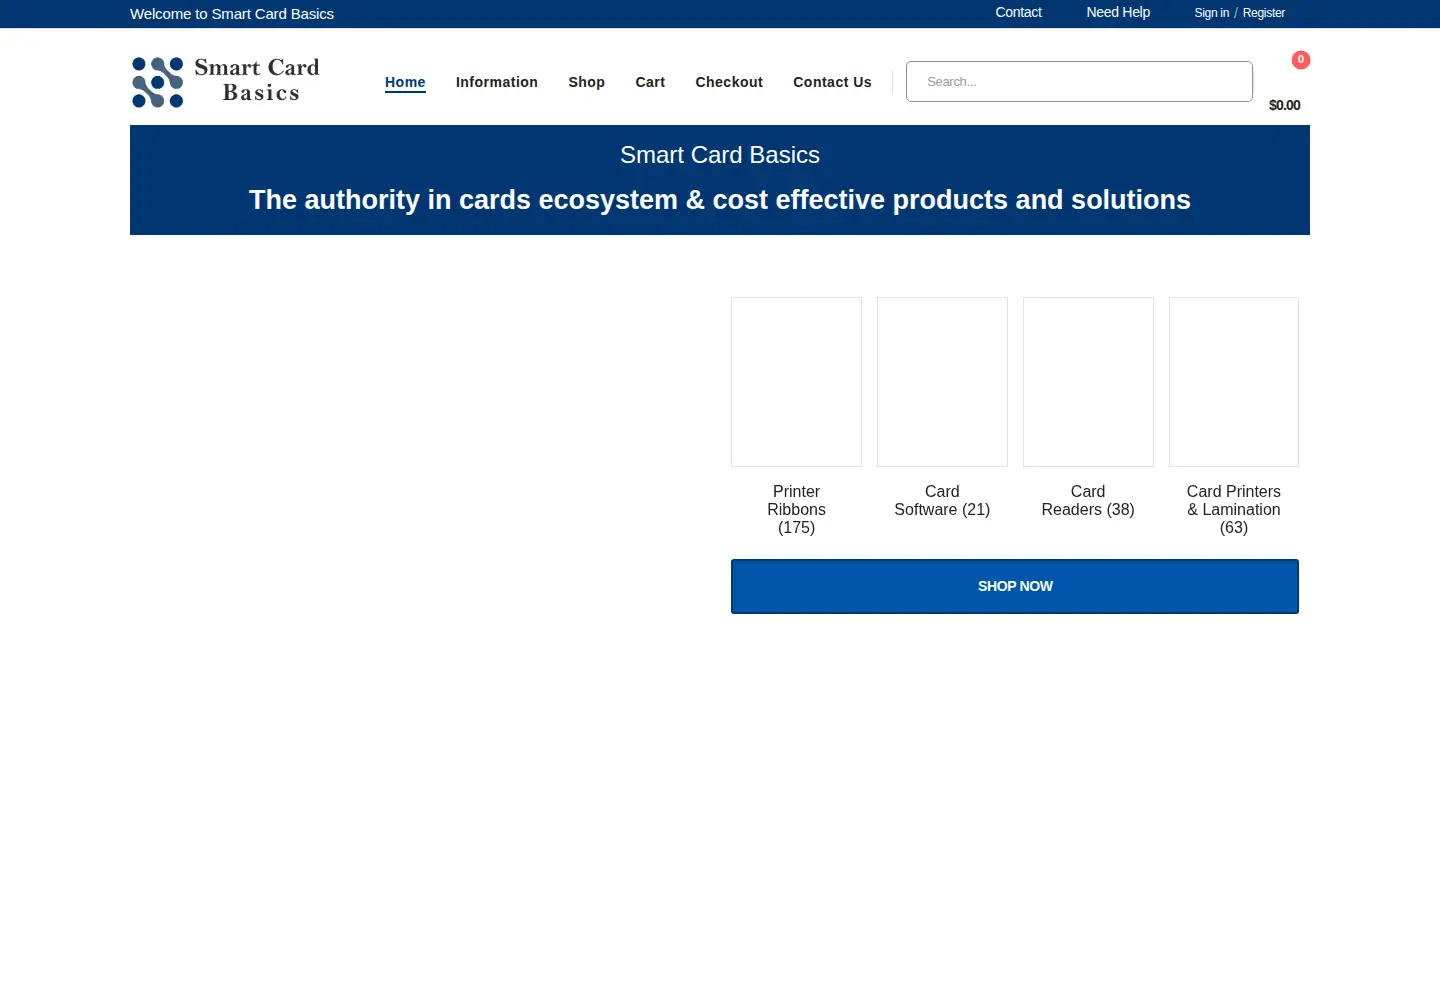Select Cart in the navigation bar
The width and height of the screenshot is (1440, 1000).
(650, 82)
